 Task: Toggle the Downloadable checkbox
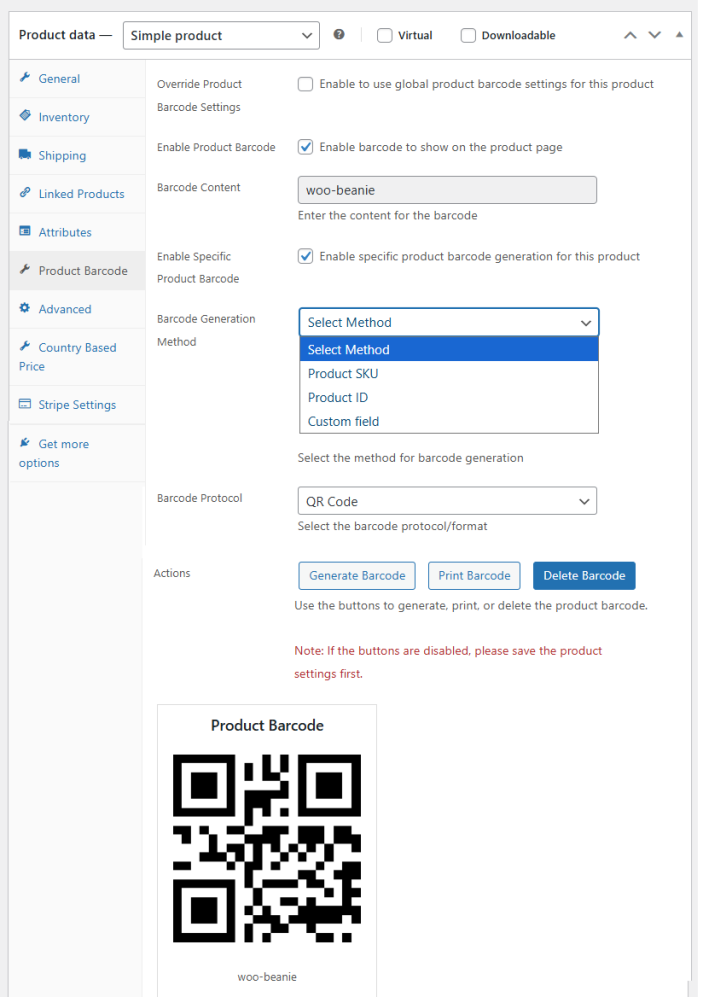[x=468, y=36]
